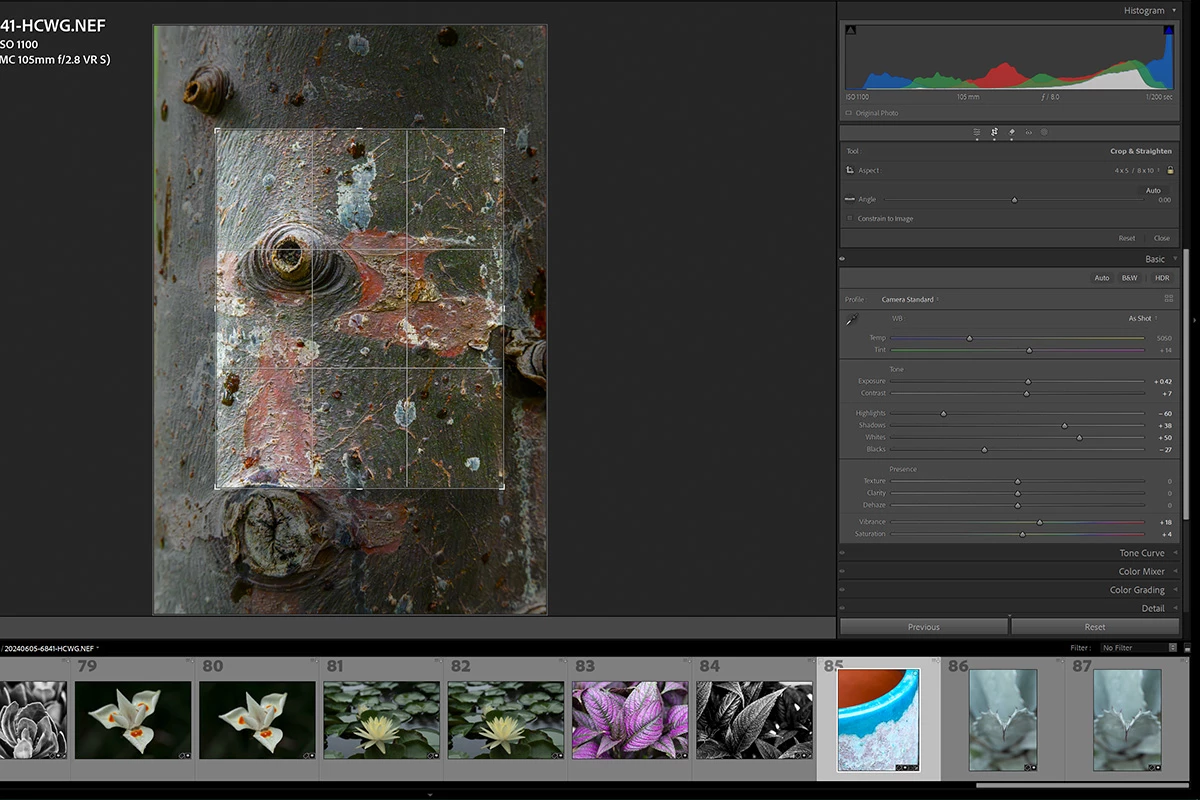Expand the Detail panel
Screen dimensions: 1200x800
tap(1175, 608)
